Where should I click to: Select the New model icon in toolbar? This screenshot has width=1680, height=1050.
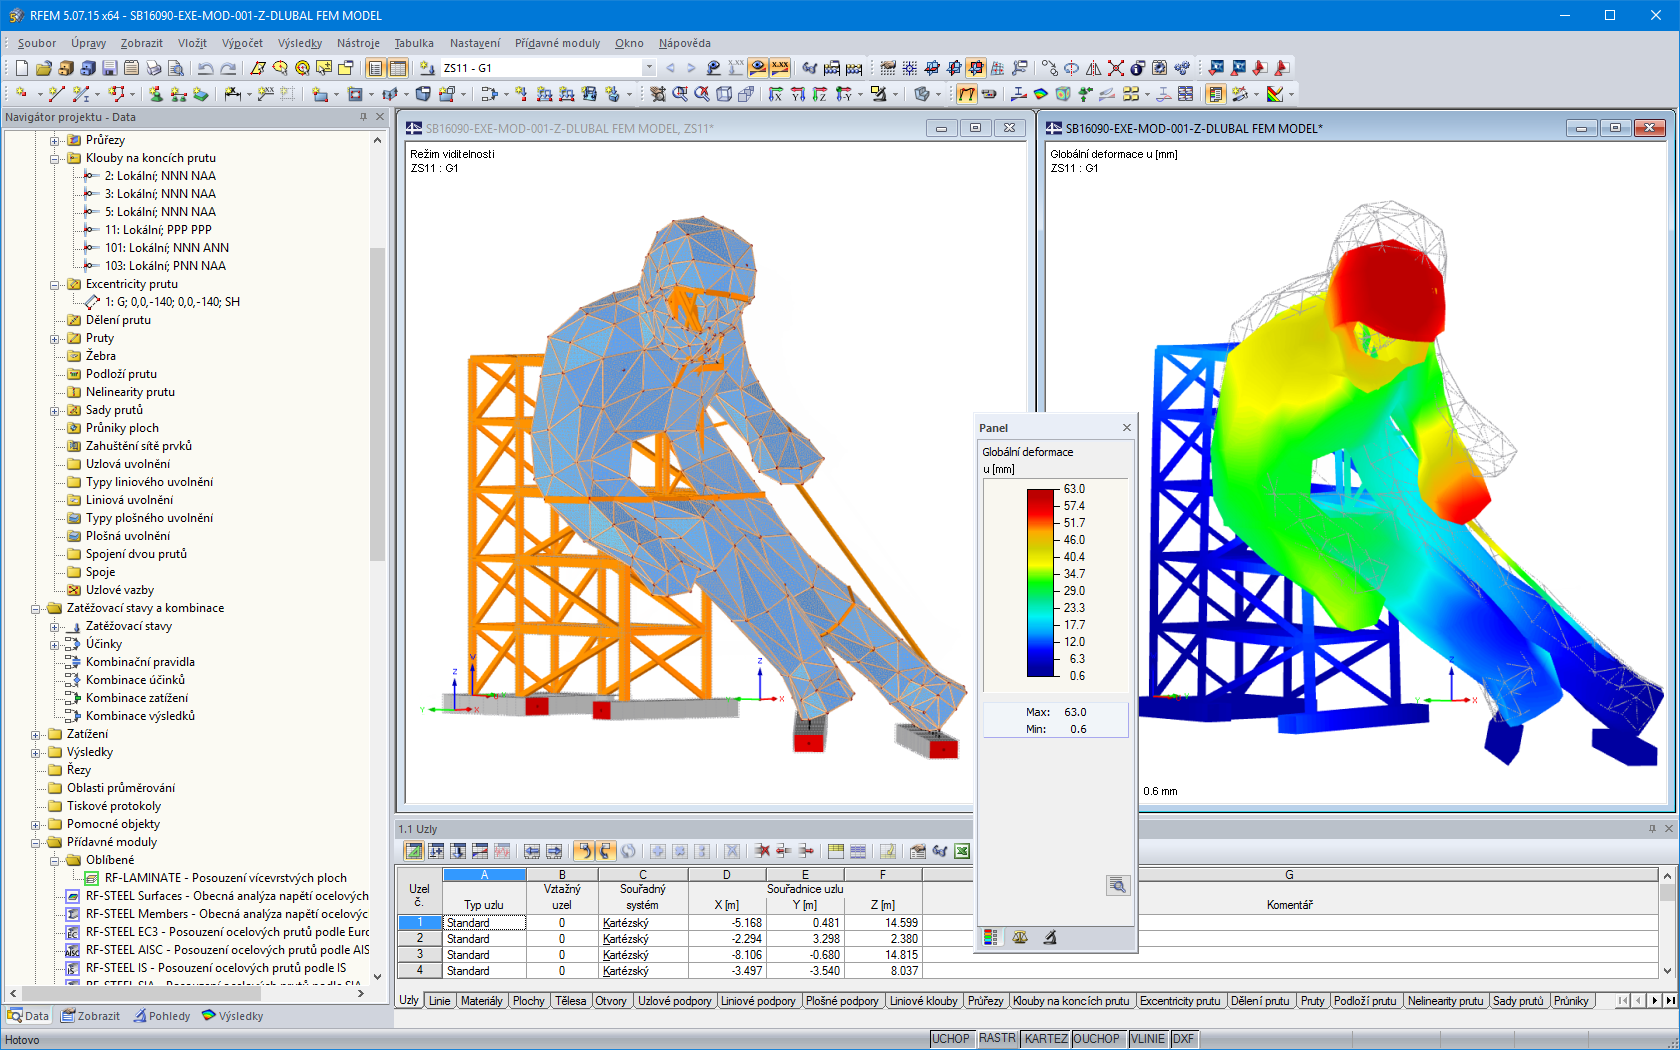click(x=21, y=68)
